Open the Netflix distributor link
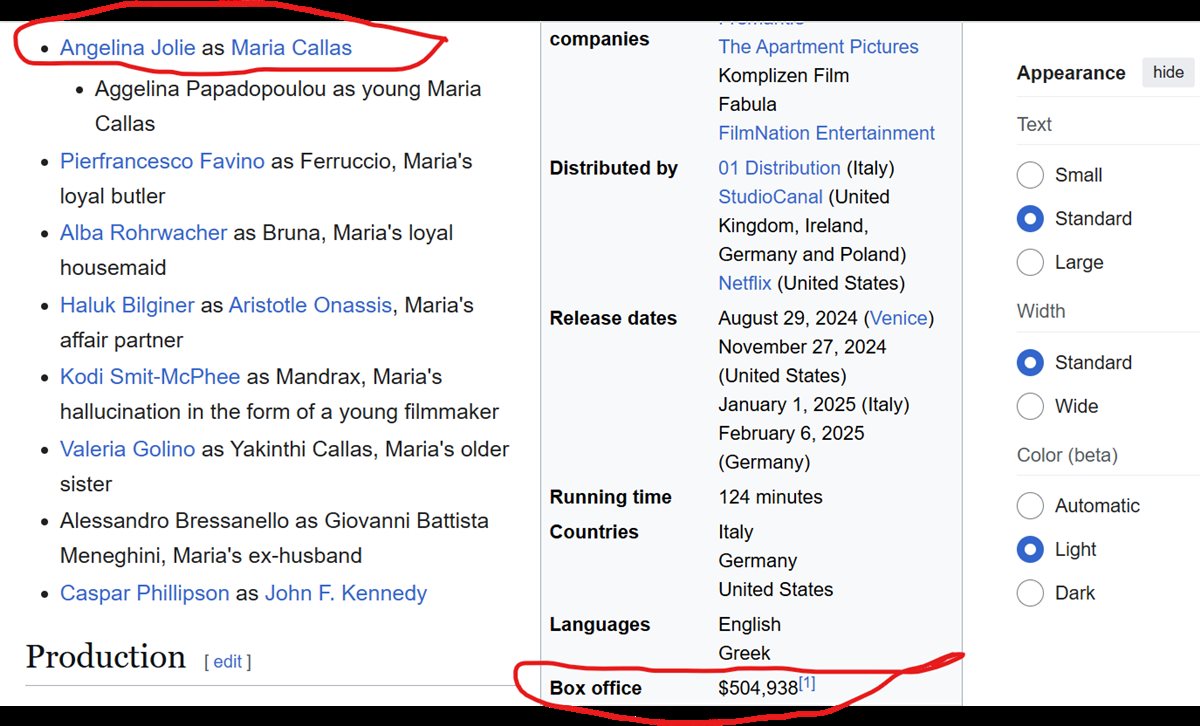This screenshot has width=1200, height=726. (x=745, y=283)
